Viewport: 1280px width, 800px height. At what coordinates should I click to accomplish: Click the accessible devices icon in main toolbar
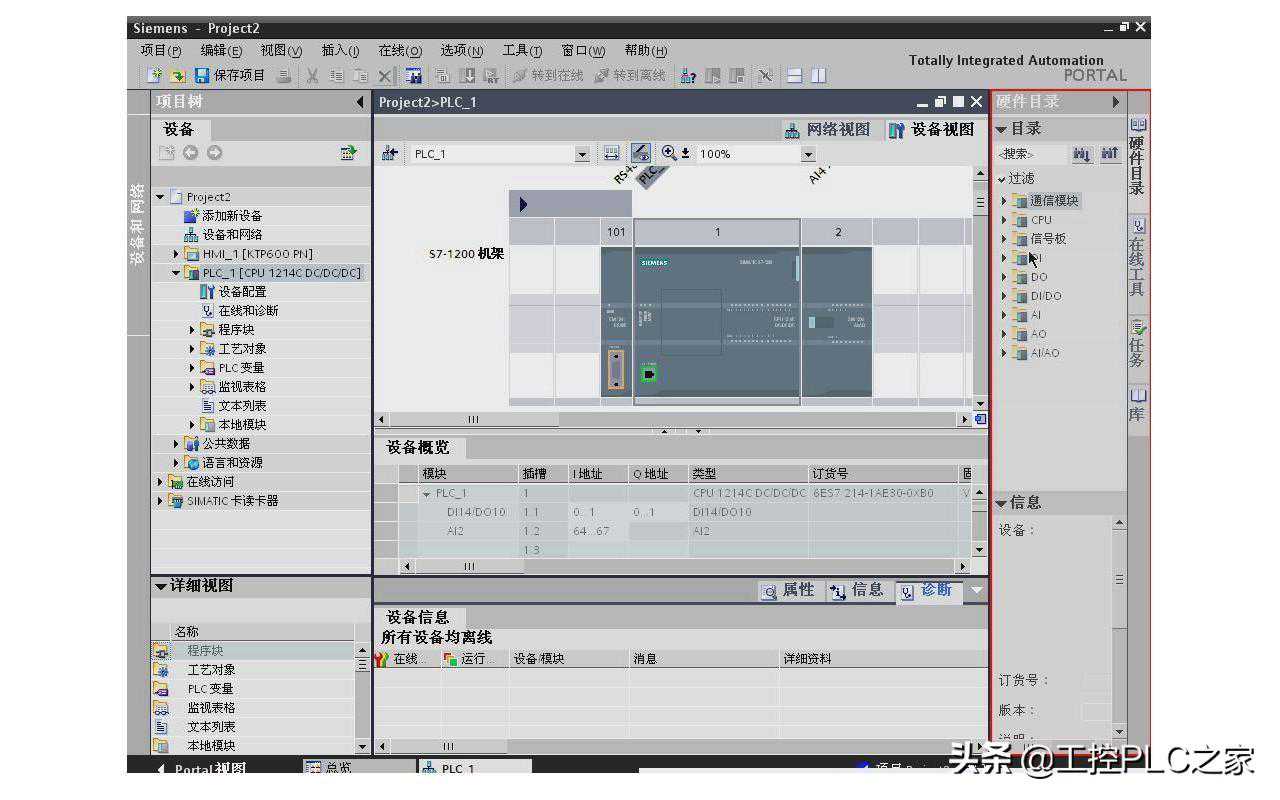pos(688,76)
